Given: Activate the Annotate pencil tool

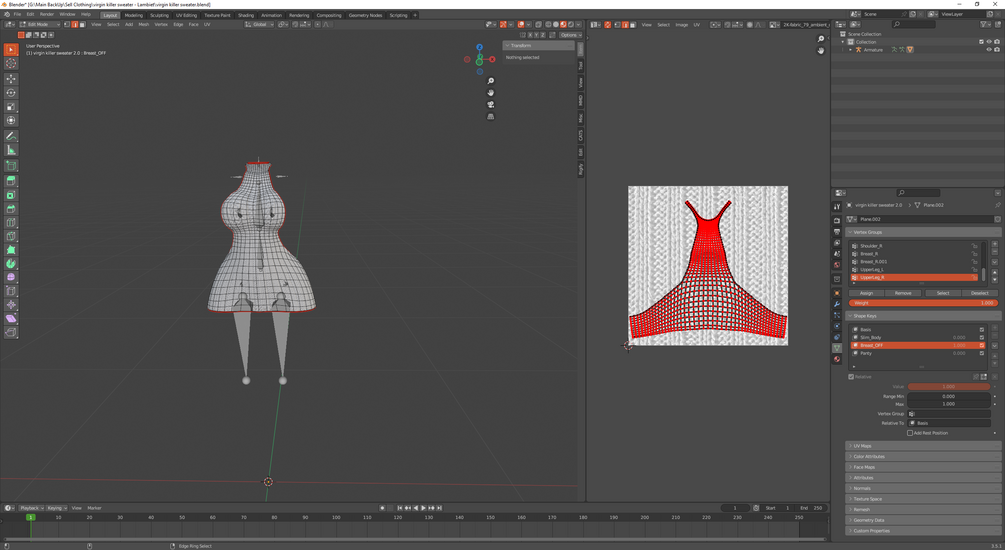Looking at the screenshot, I should (11, 136).
